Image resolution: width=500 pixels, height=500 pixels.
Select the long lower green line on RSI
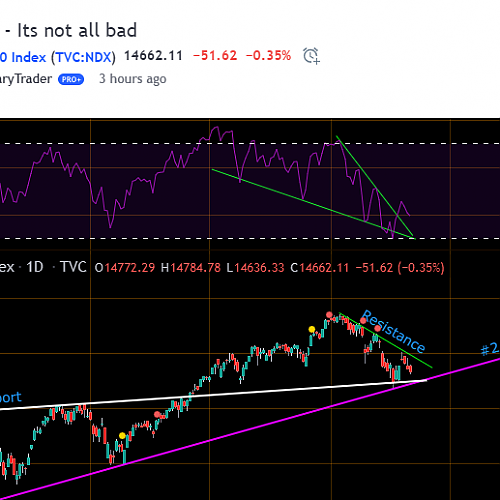point(313,204)
